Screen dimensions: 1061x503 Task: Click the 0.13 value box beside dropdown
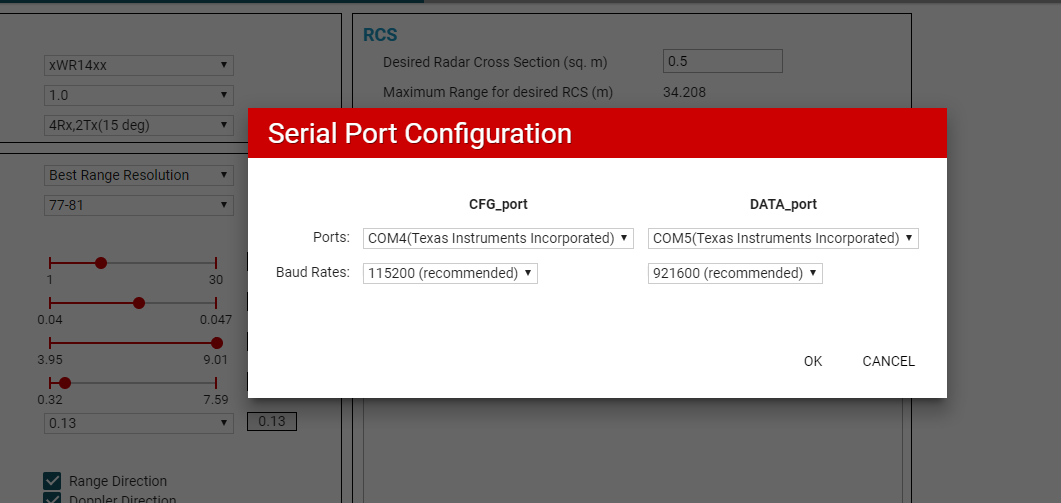(272, 422)
